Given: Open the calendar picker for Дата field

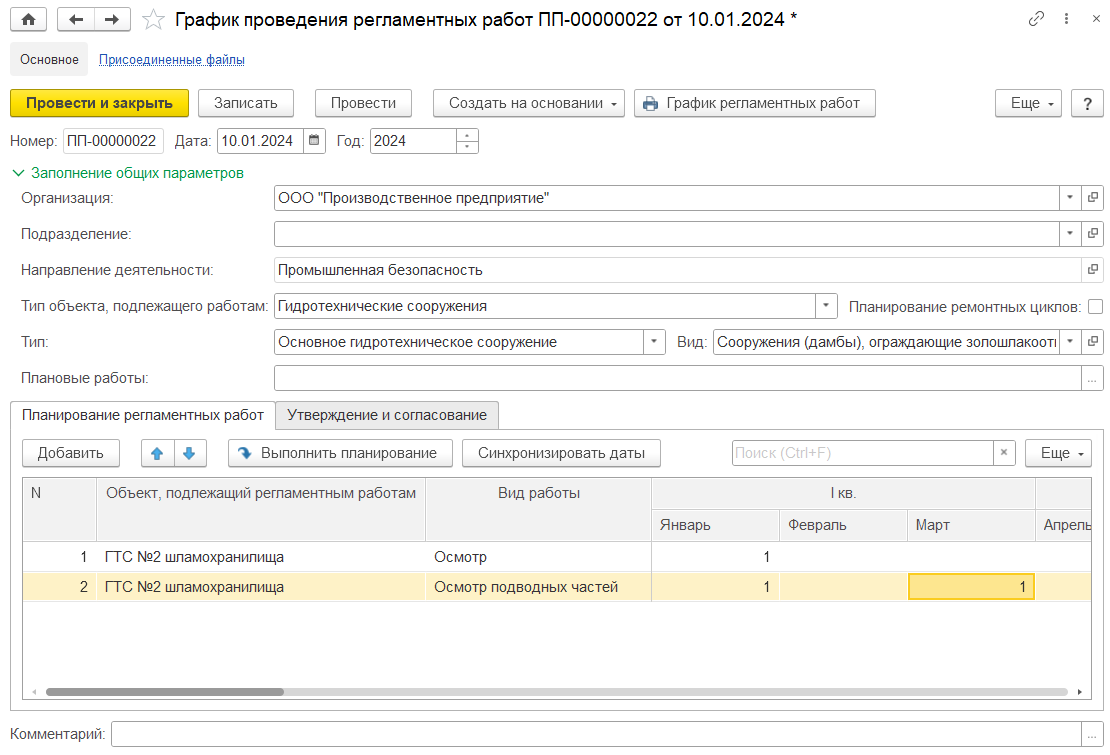Looking at the screenshot, I should tap(314, 141).
